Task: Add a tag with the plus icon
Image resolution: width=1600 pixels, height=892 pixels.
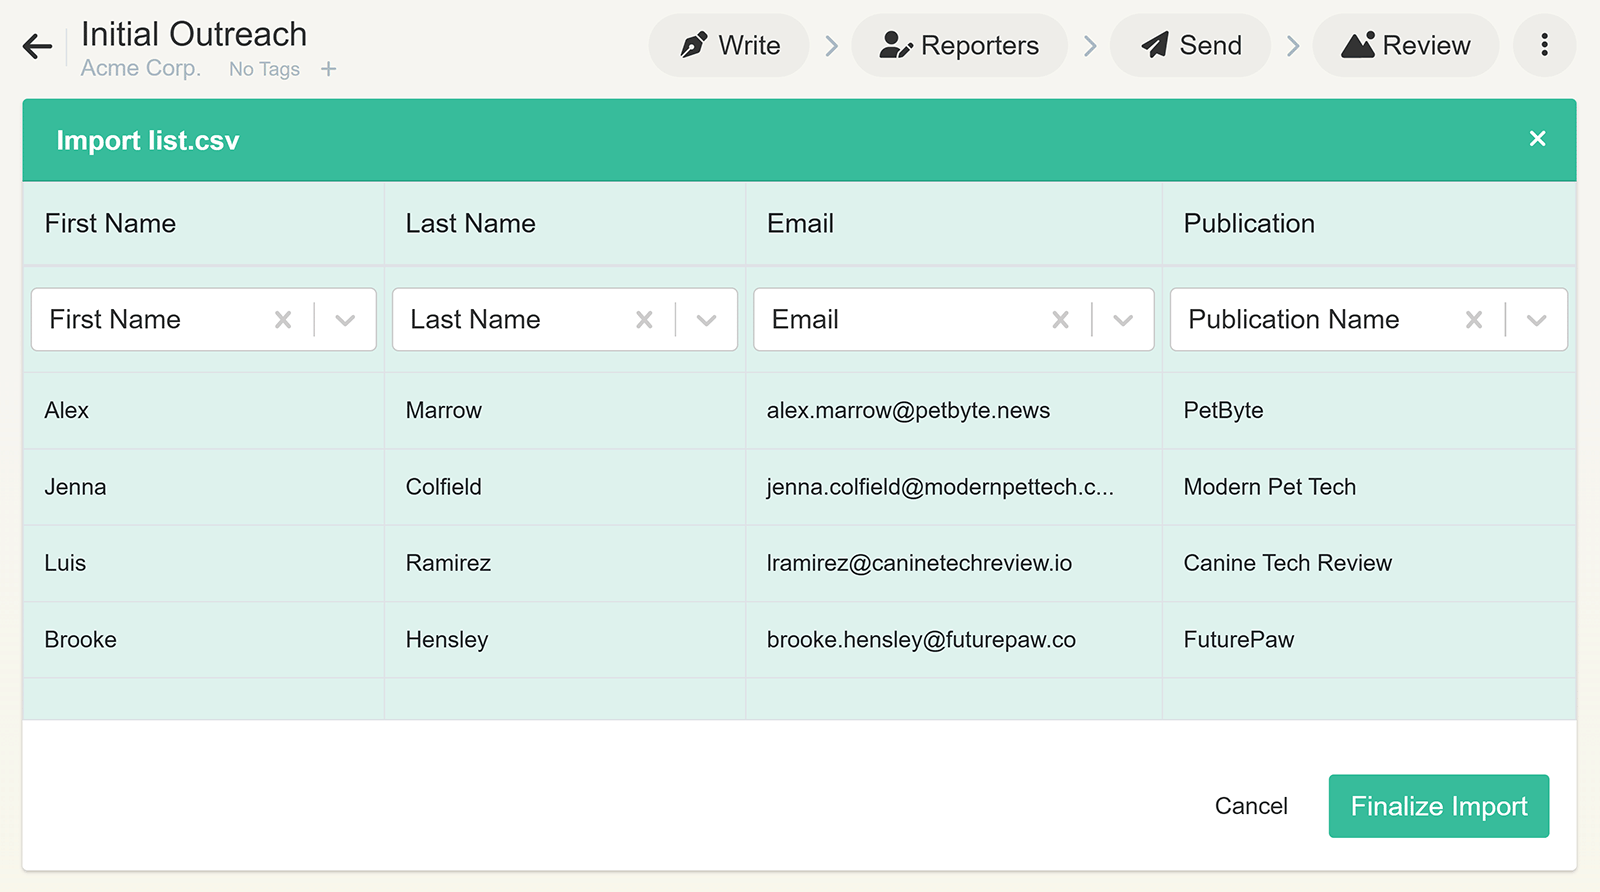Action: click(x=328, y=69)
